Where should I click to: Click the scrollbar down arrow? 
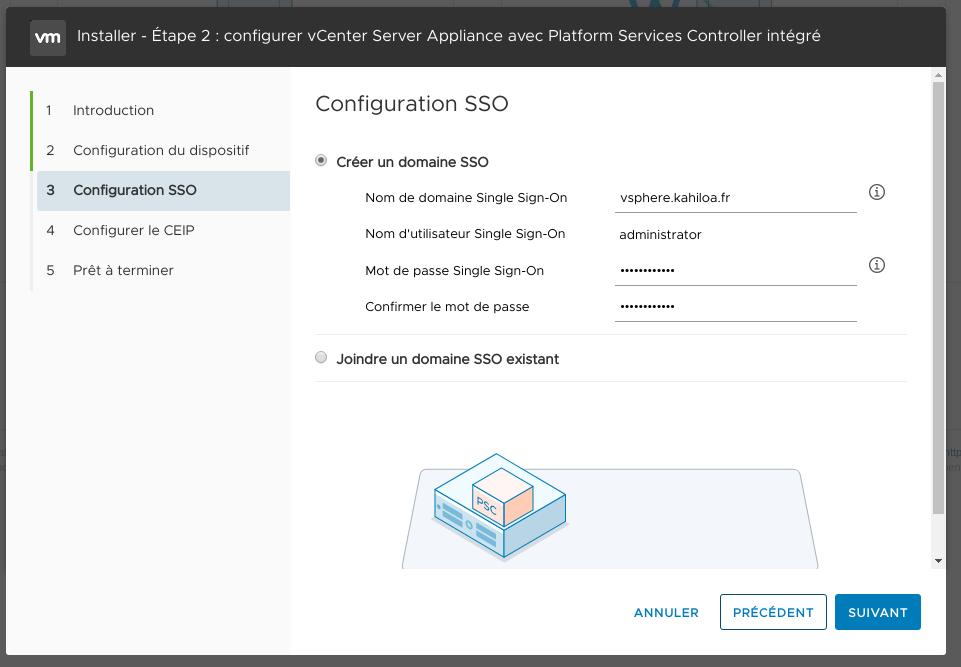(938, 561)
